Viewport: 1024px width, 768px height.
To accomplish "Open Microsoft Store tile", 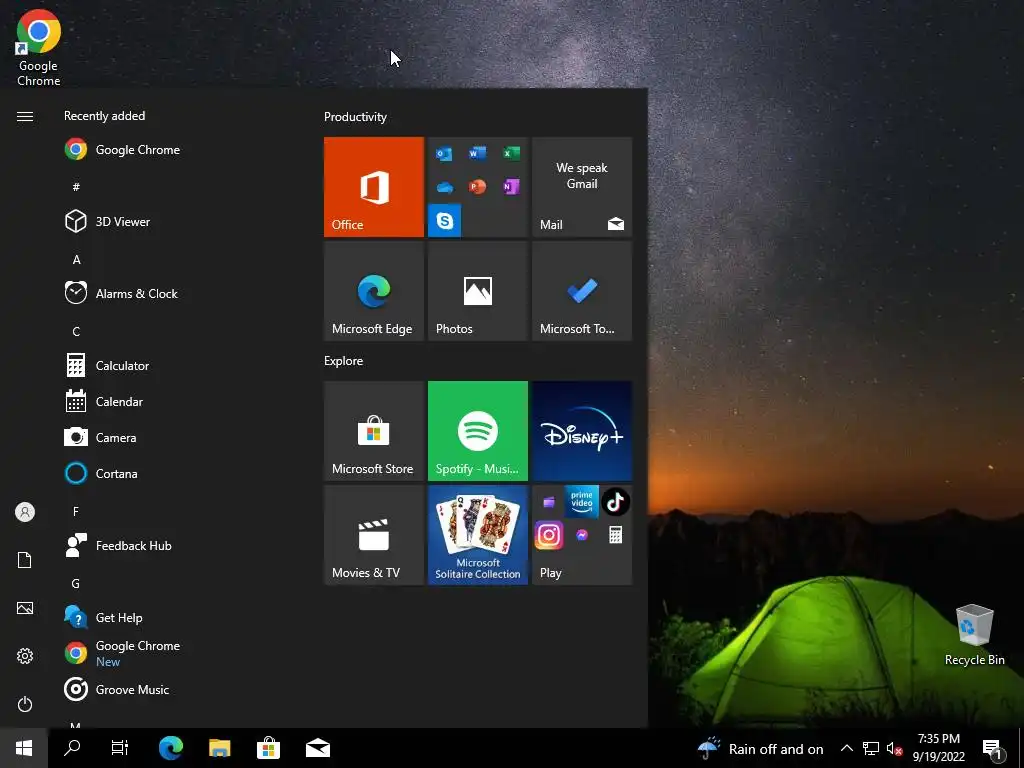I will [374, 431].
